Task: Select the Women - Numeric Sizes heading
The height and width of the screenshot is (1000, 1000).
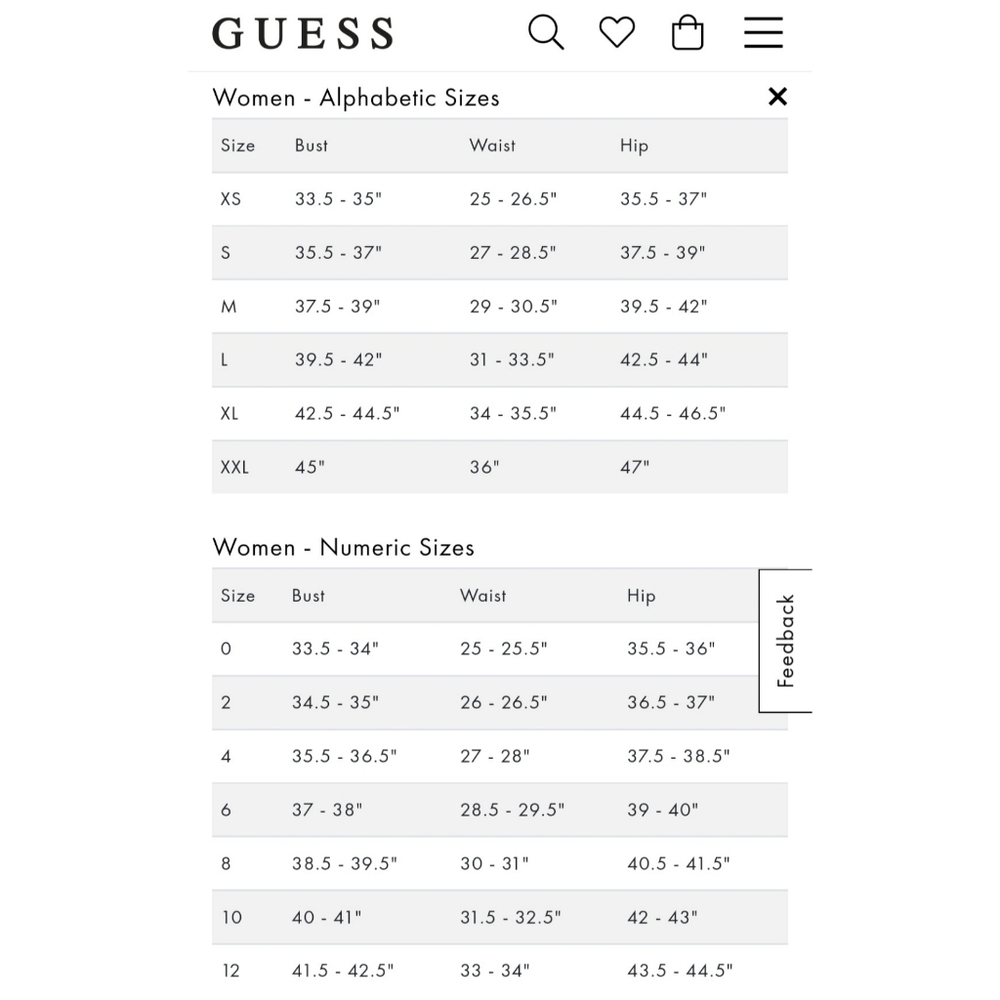Action: (x=344, y=548)
